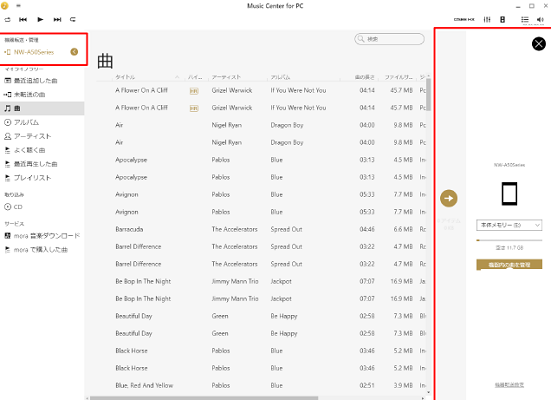Skip to the previous track

pyautogui.click(x=23, y=19)
